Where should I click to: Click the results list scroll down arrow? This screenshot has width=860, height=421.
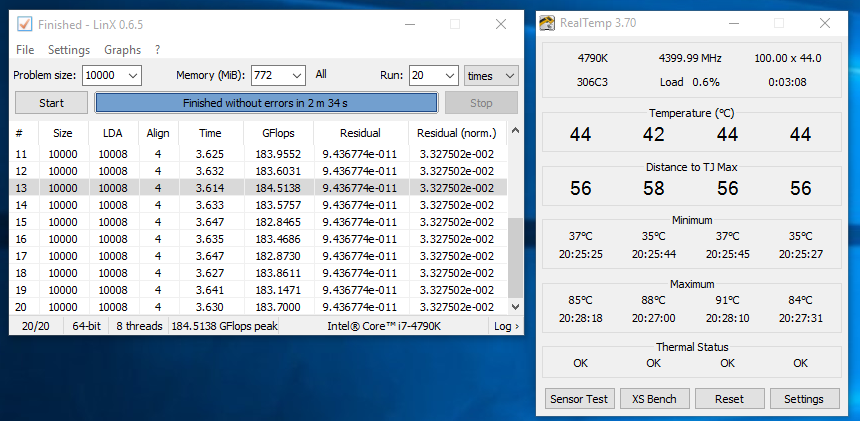click(x=515, y=307)
